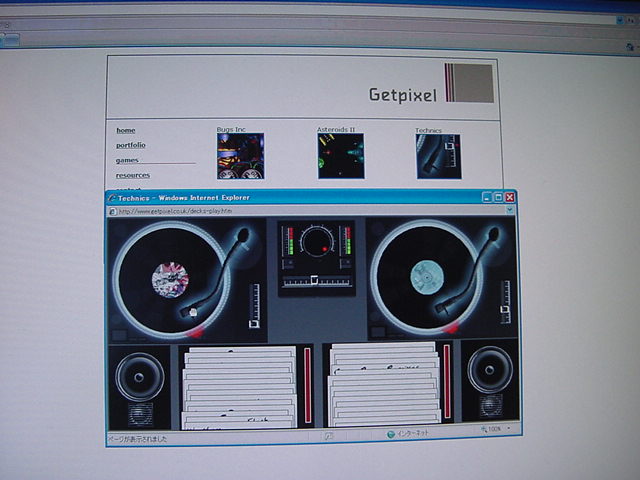Viewport: 640px width, 480px height.
Task: Toggle the left deck start/stop button
Action: (x=119, y=335)
